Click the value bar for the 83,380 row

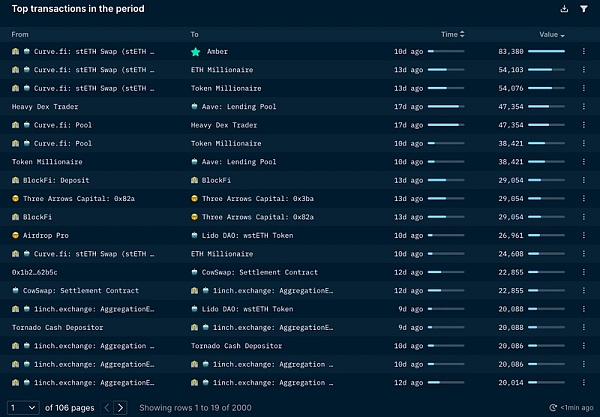(x=547, y=51)
